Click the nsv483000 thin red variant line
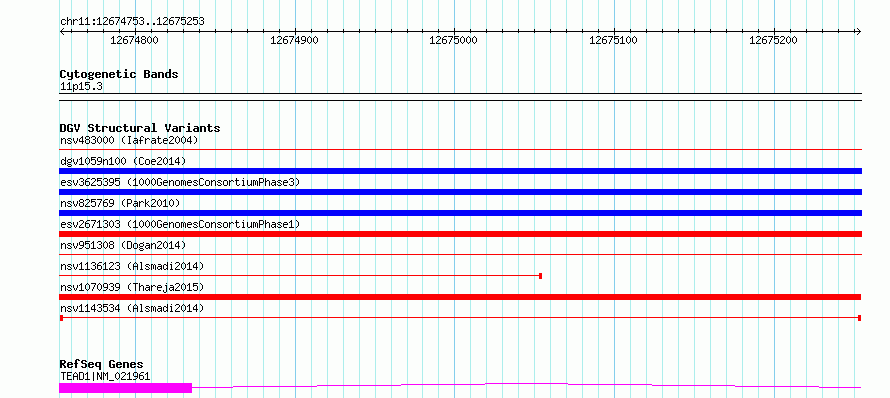Viewport: 890px width, 398px height. [x=460, y=150]
